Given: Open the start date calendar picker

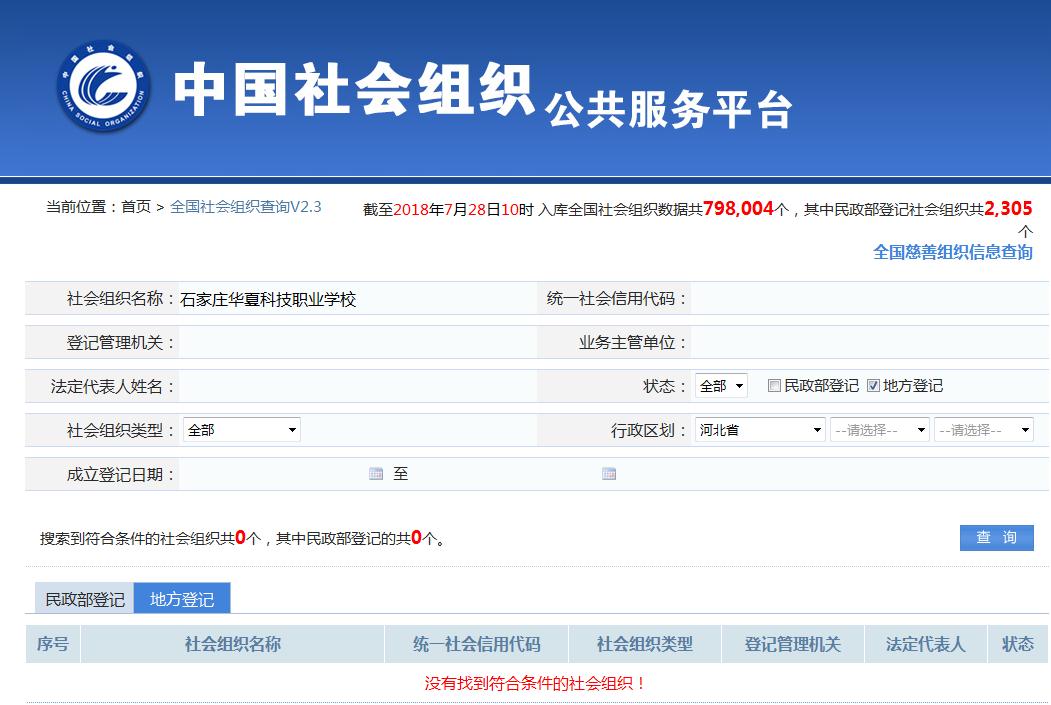Looking at the screenshot, I should pyautogui.click(x=376, y=474).
